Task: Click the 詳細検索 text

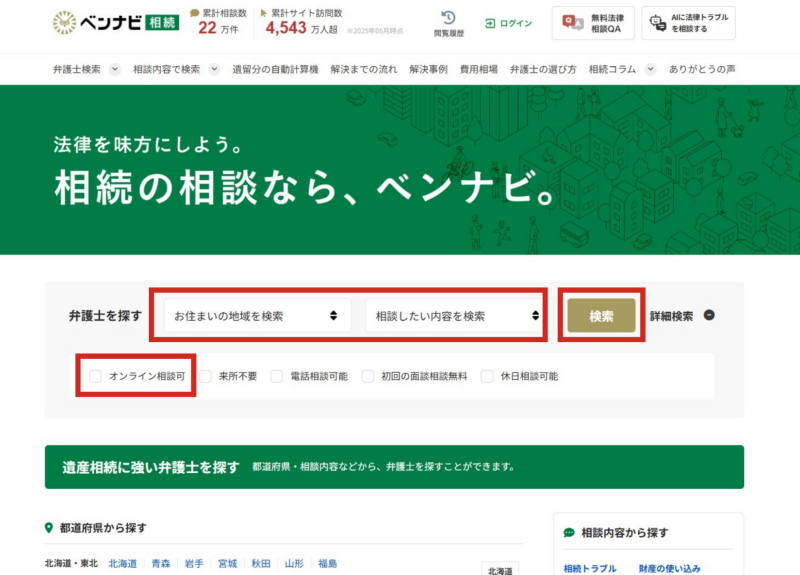Action: click(x=671, y=316)
